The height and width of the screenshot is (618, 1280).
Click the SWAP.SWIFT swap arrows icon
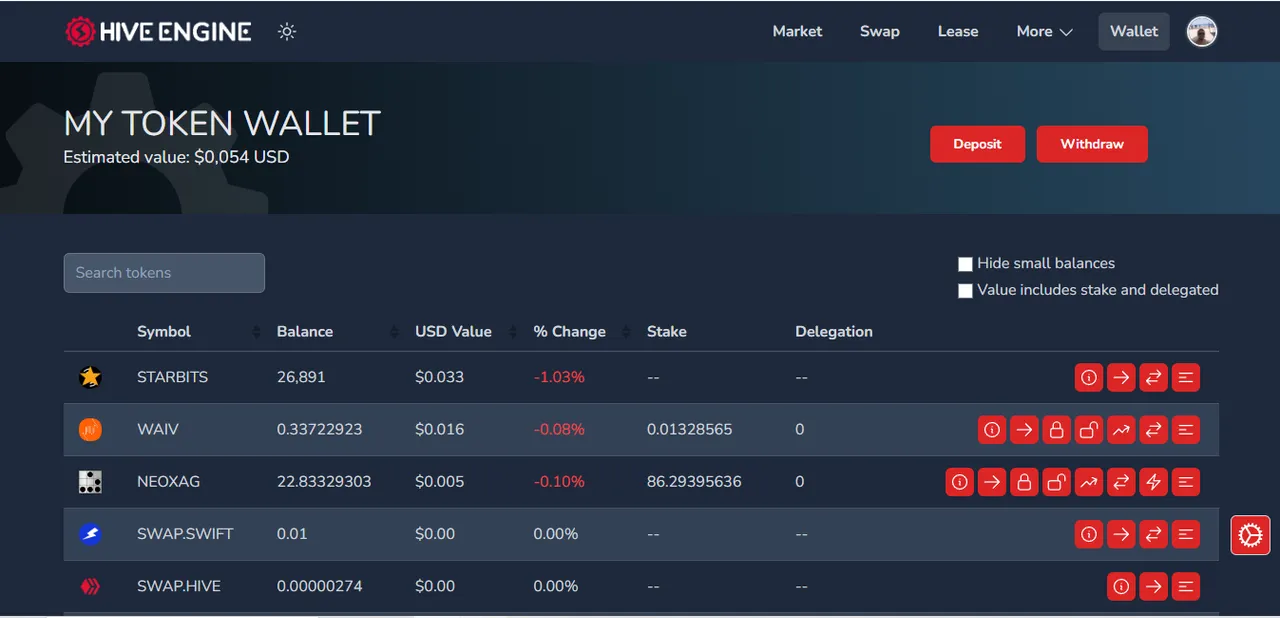point(1153,534)
